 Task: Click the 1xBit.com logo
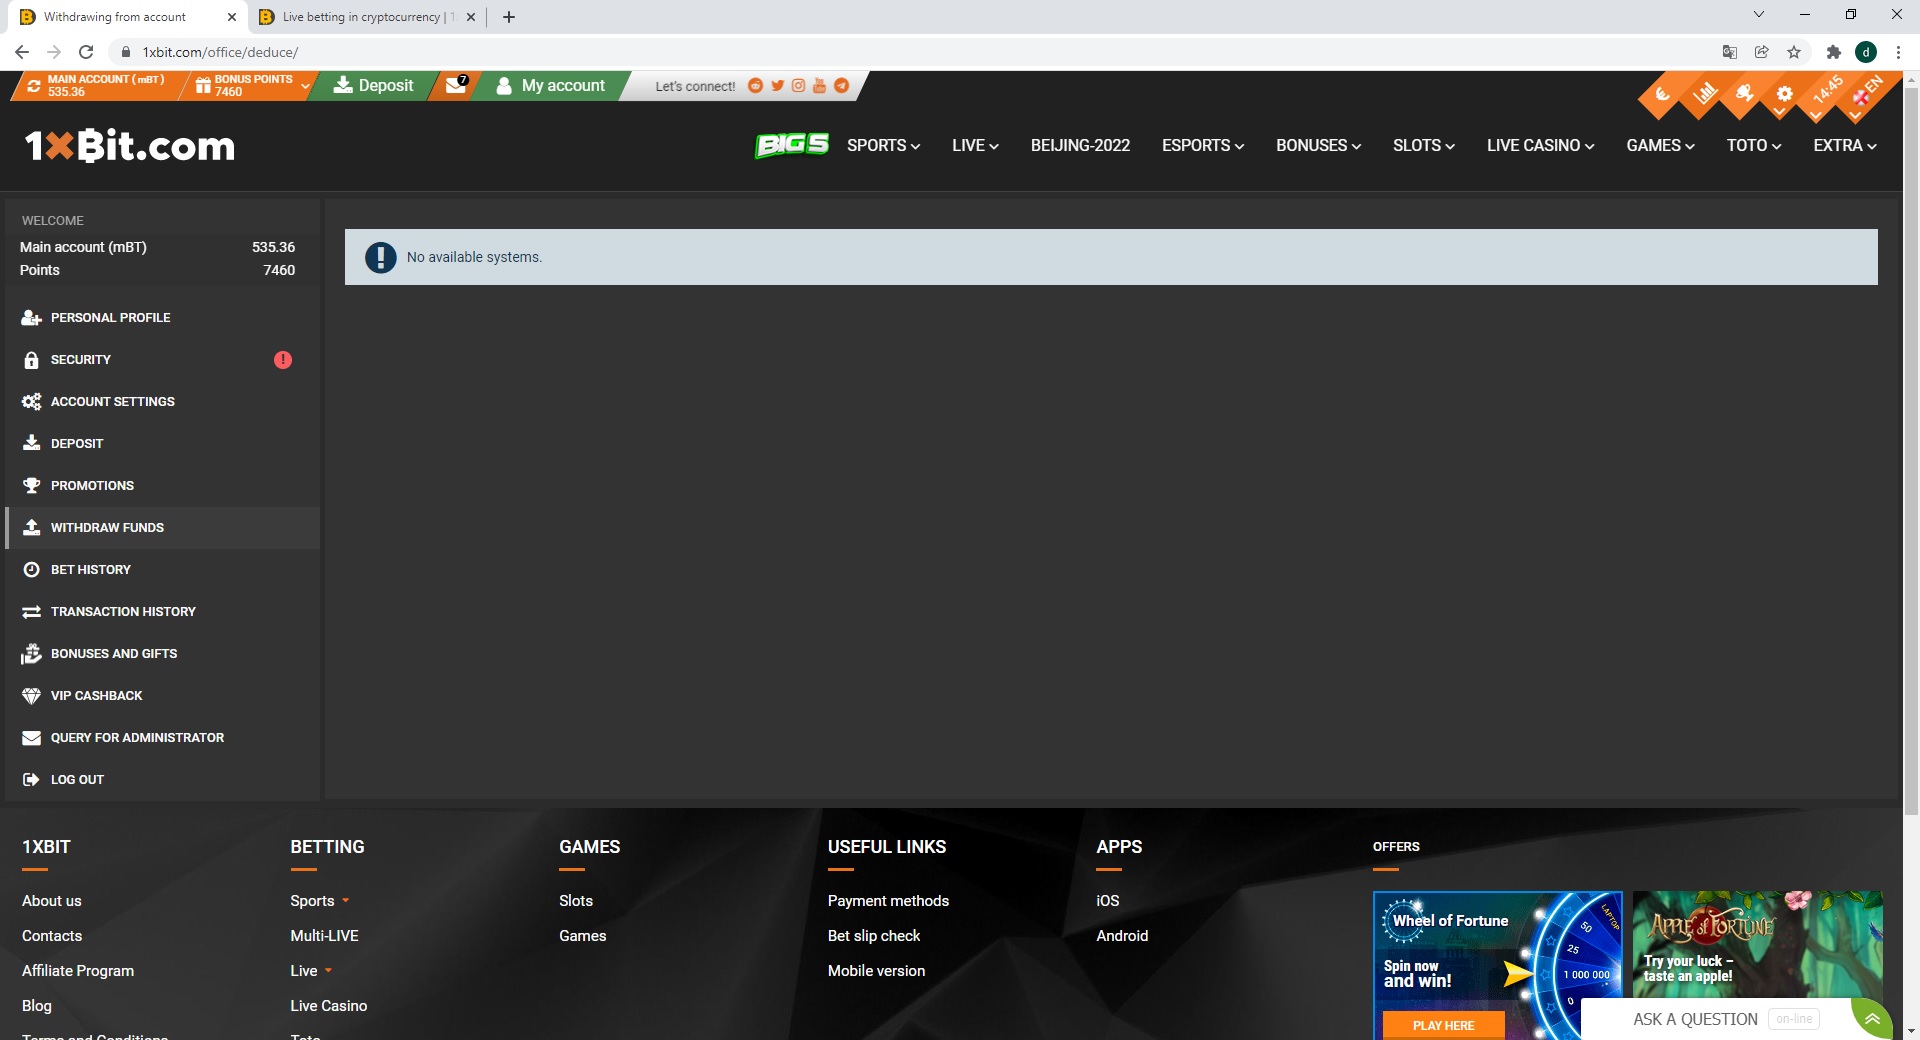coord(130,146)
